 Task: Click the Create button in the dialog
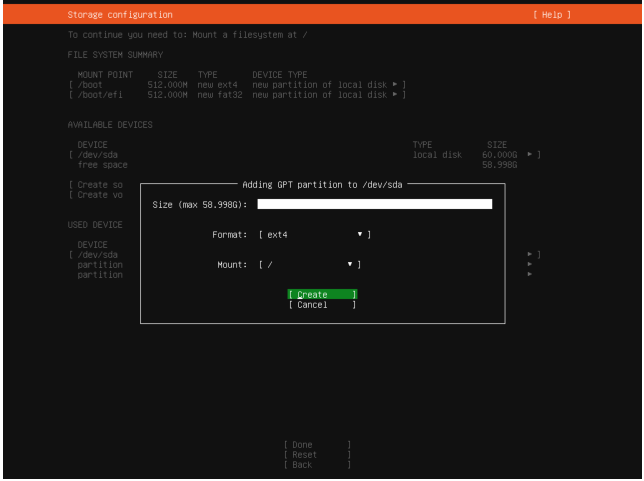321,294
